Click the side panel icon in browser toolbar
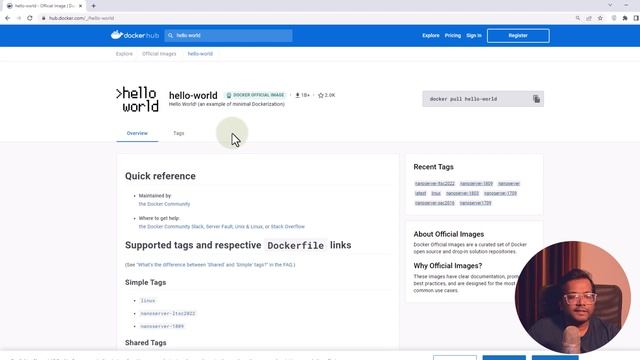640x360 pixels. [x=636, y=18]
